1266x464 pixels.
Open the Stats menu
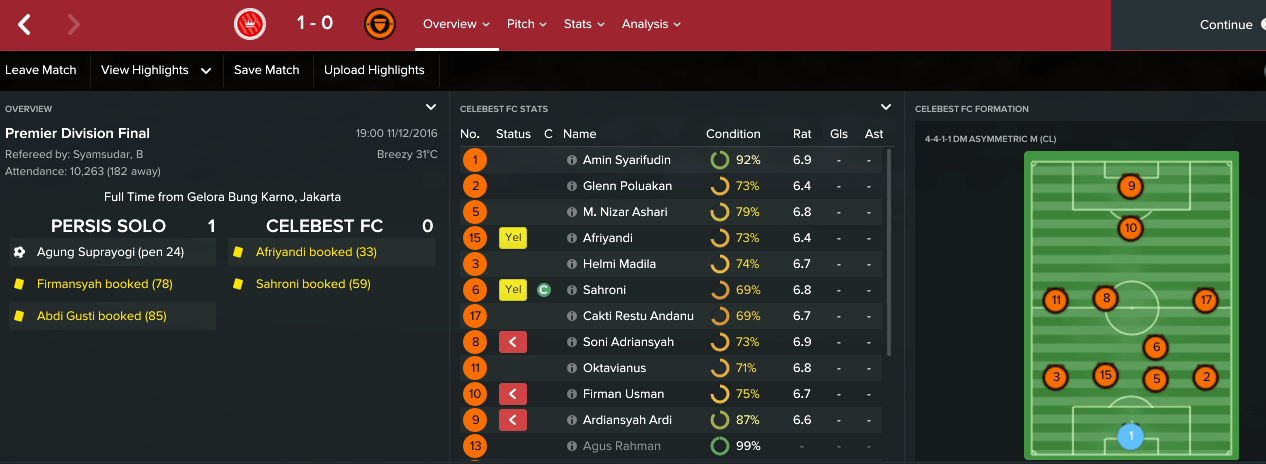click(584, 24)
